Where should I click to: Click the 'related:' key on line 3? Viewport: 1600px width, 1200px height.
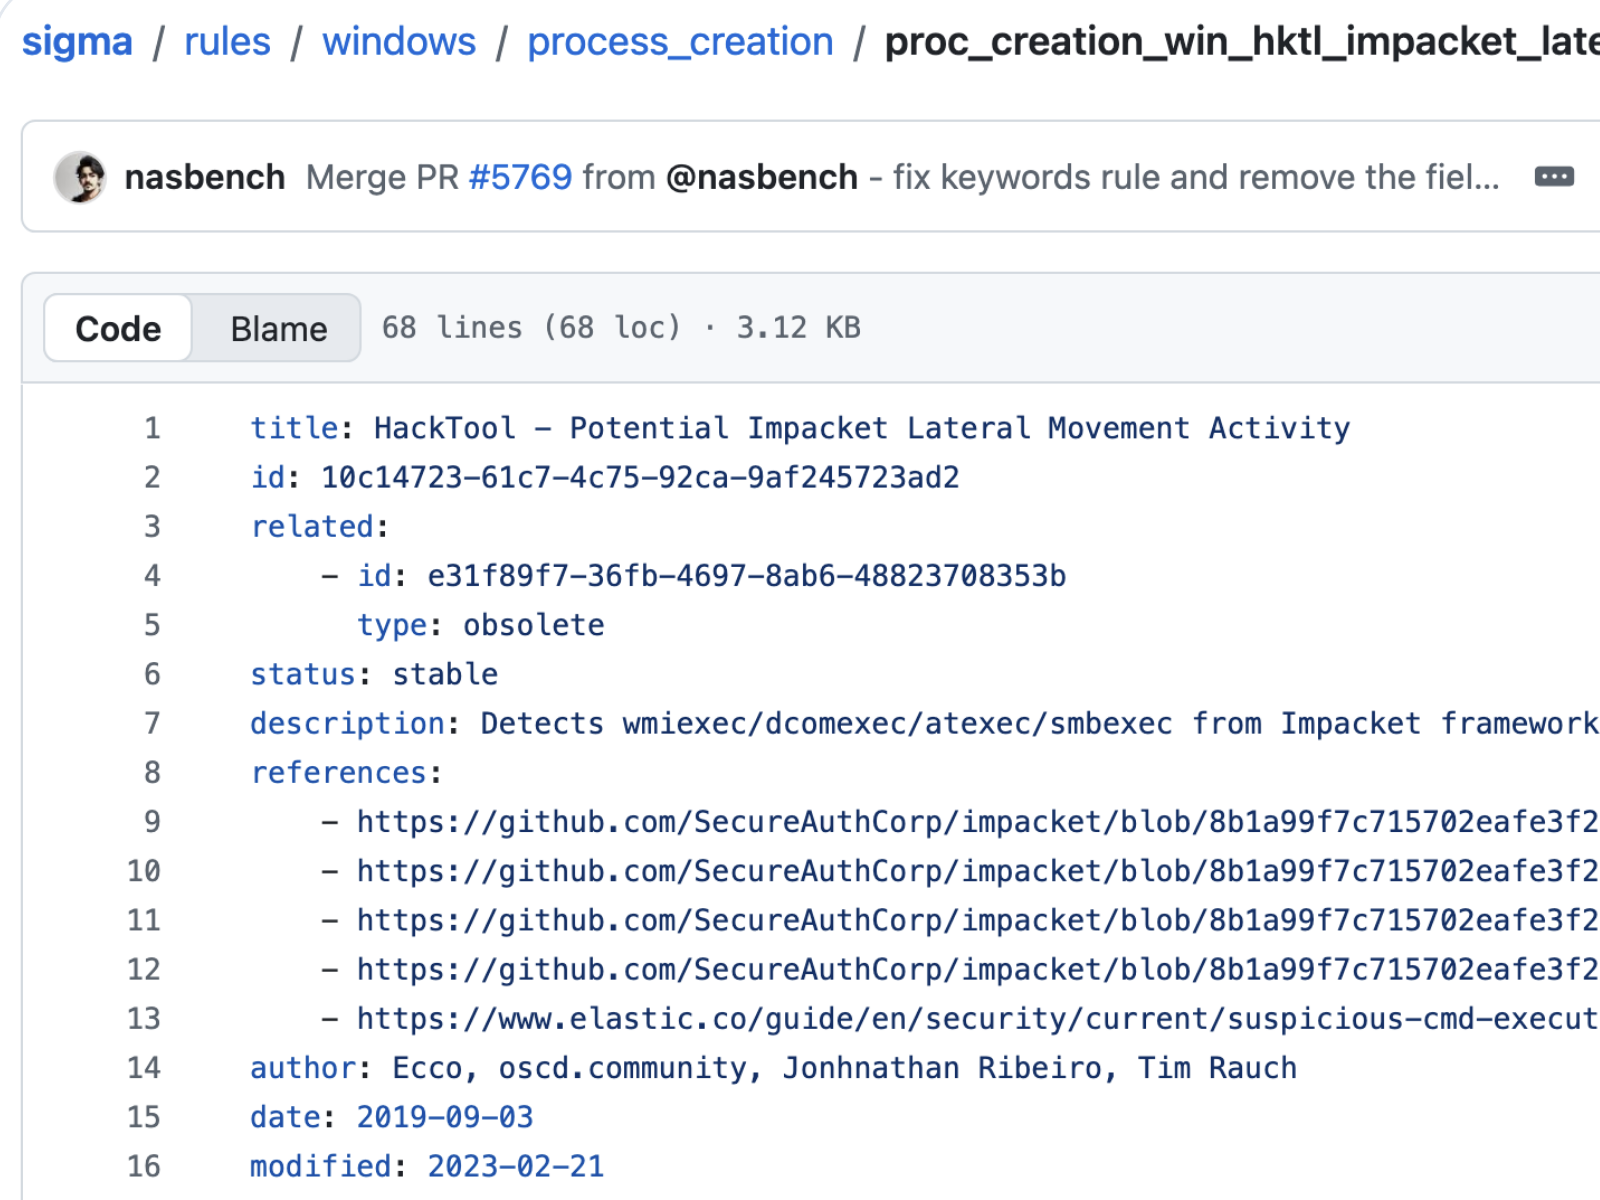pyautogui.click(x=319, y=526)
